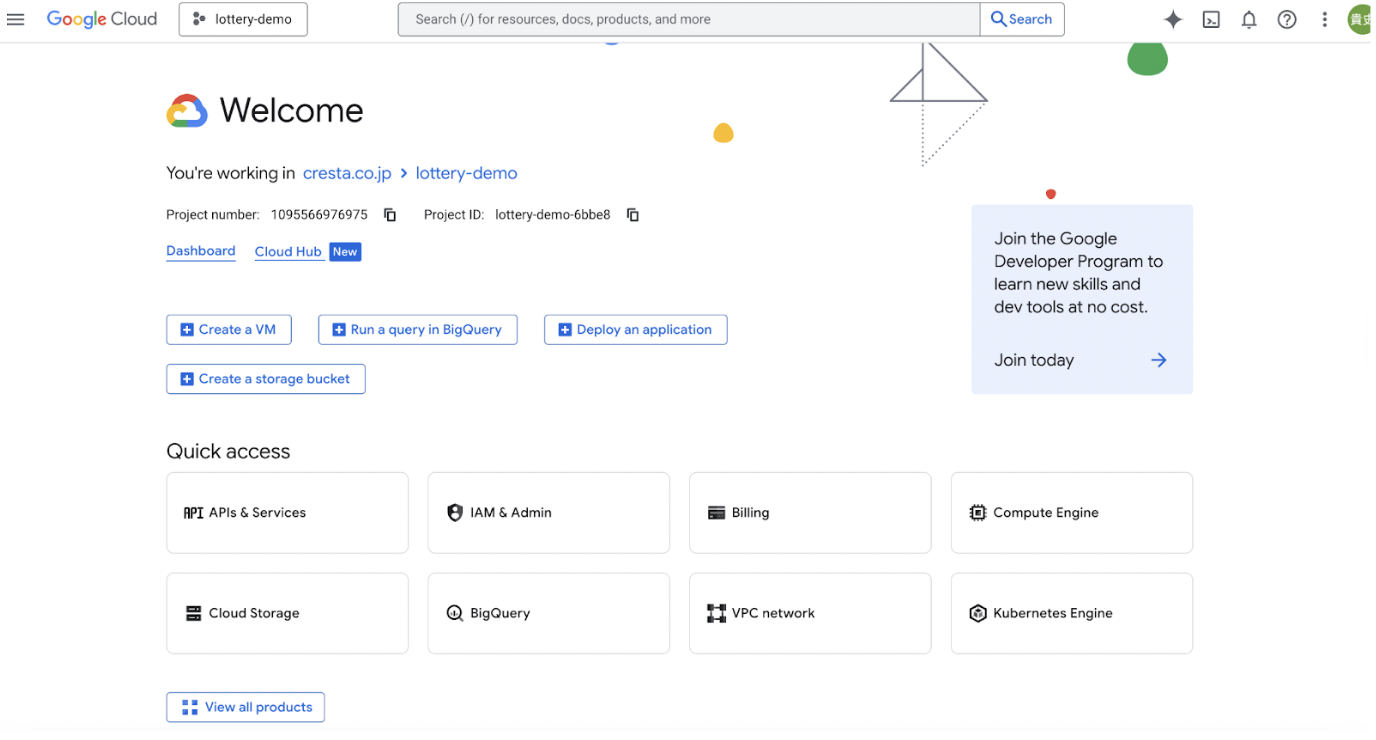Click the Quick access heading
1376x740 pixels.
tap(228, 452)
